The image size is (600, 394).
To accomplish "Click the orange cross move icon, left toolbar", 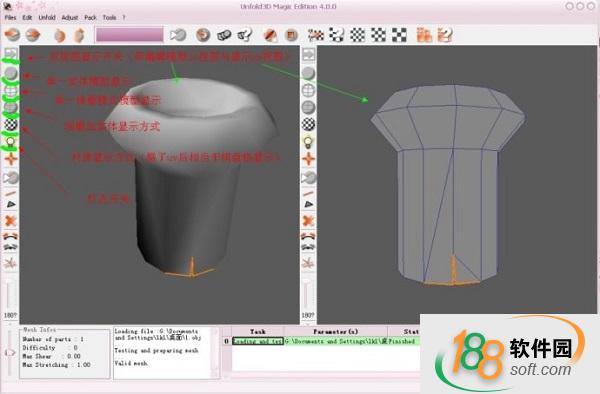I will 11,159.
